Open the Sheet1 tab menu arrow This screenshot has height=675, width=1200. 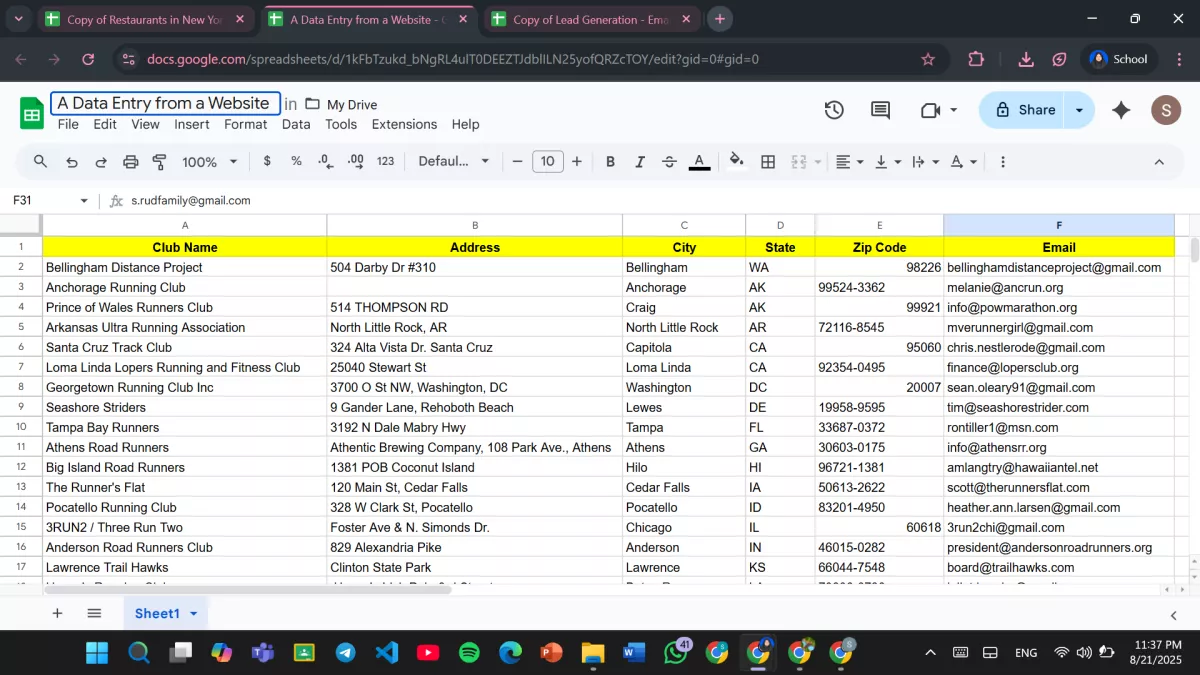coord(194,613)
